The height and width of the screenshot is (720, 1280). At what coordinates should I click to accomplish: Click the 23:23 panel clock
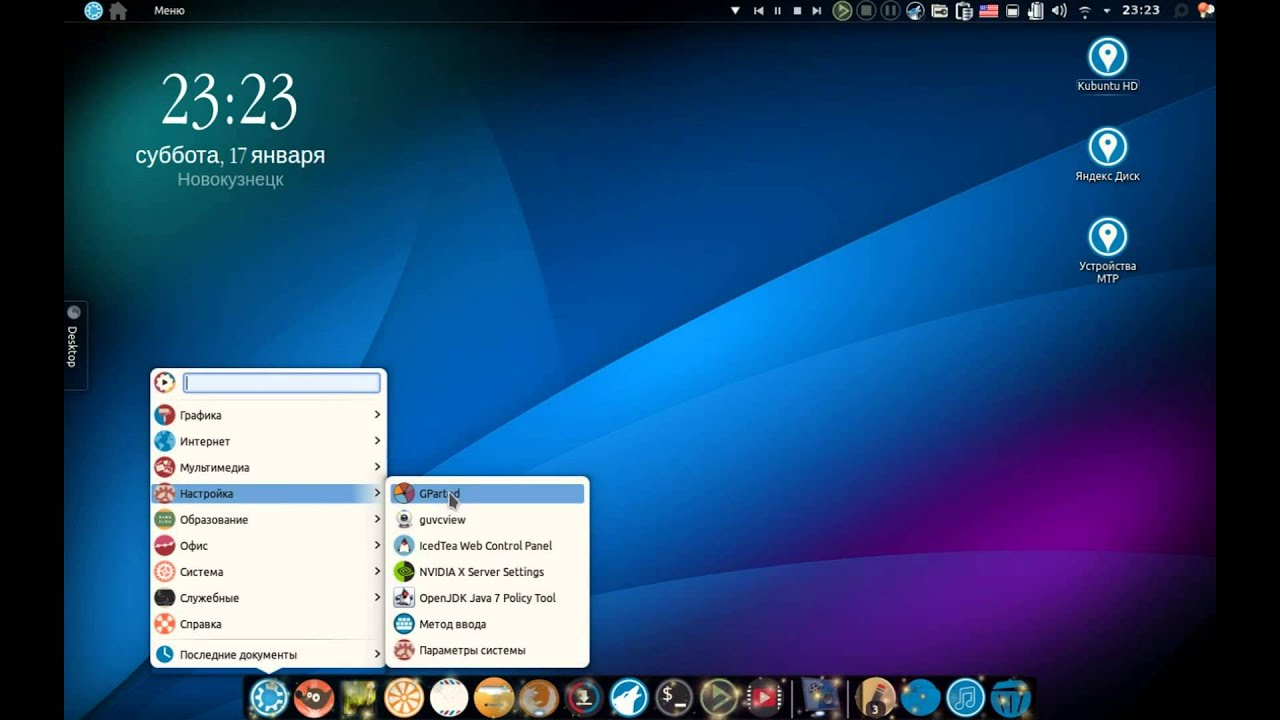click(x=1140, y=10)
